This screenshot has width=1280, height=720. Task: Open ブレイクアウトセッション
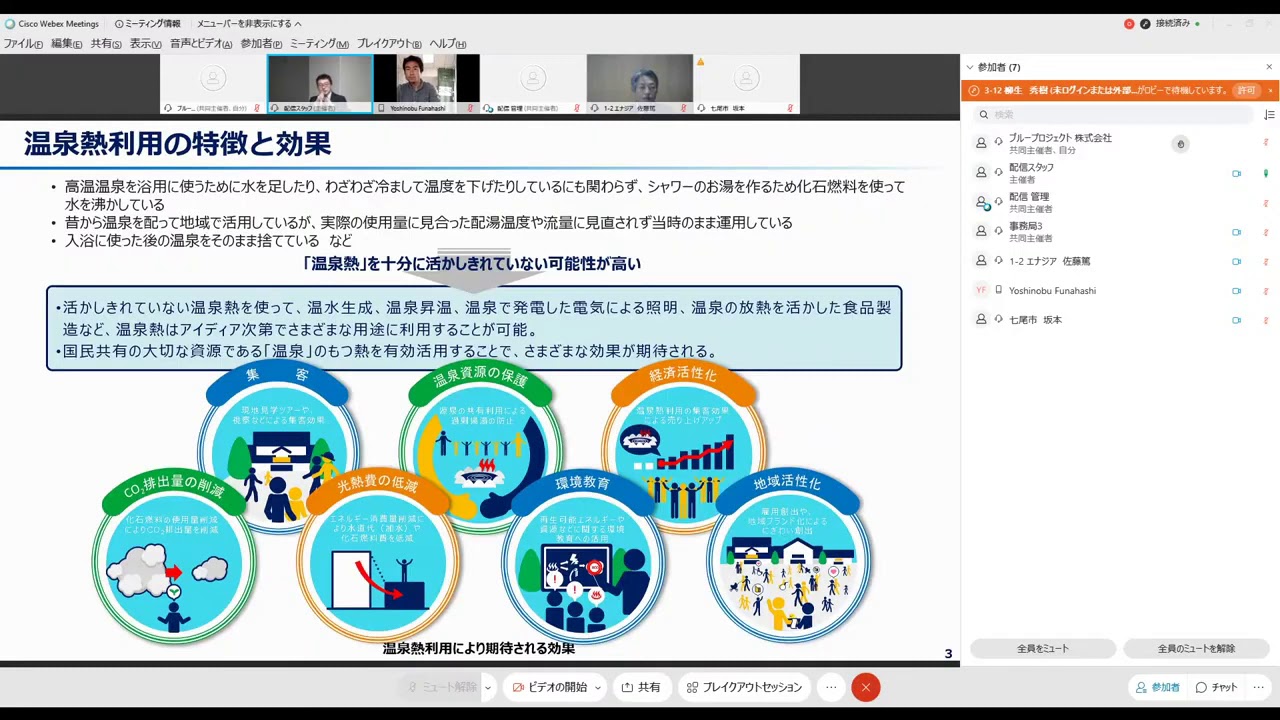(744, 687)
